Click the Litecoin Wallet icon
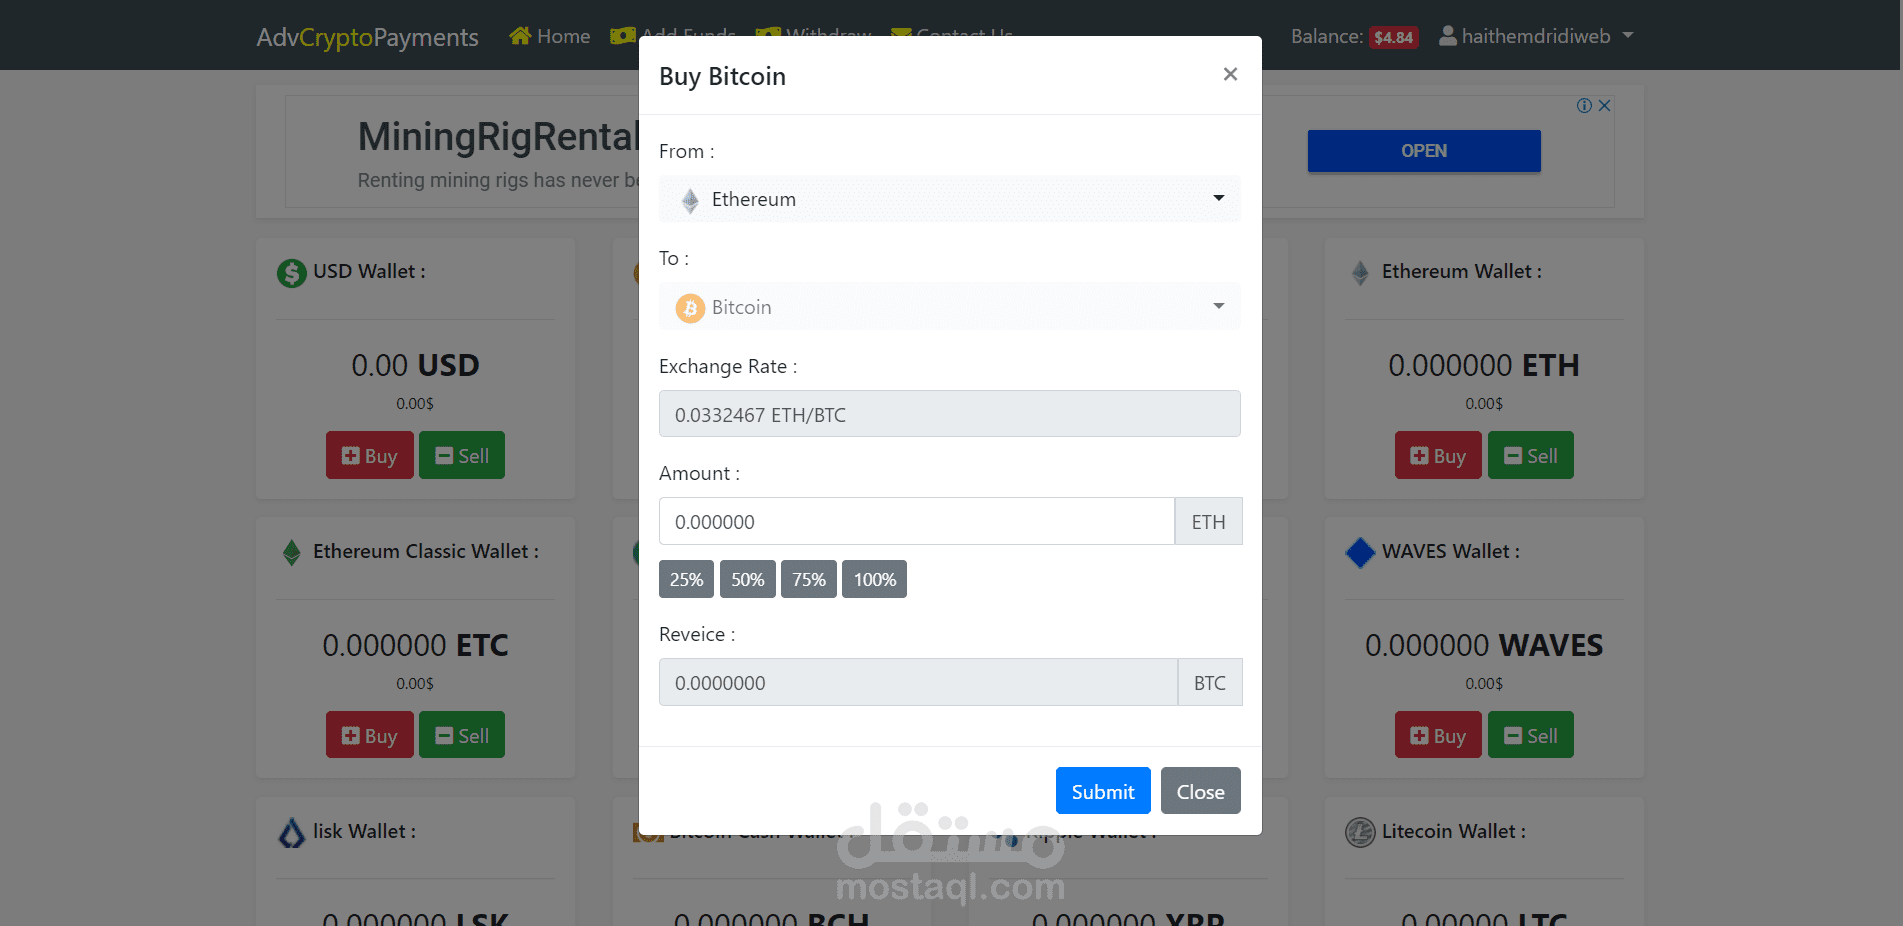The height and width of the screenshot is (926, 1903). (1360, 832)
